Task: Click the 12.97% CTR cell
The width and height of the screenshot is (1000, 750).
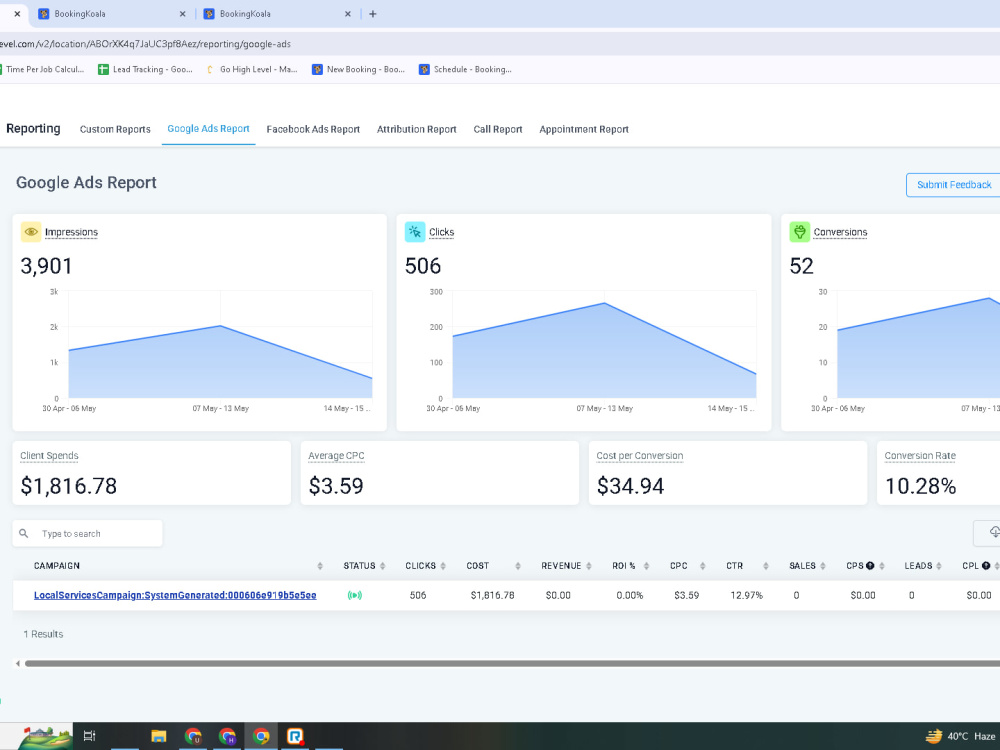Action: click(x=746, y=595)
